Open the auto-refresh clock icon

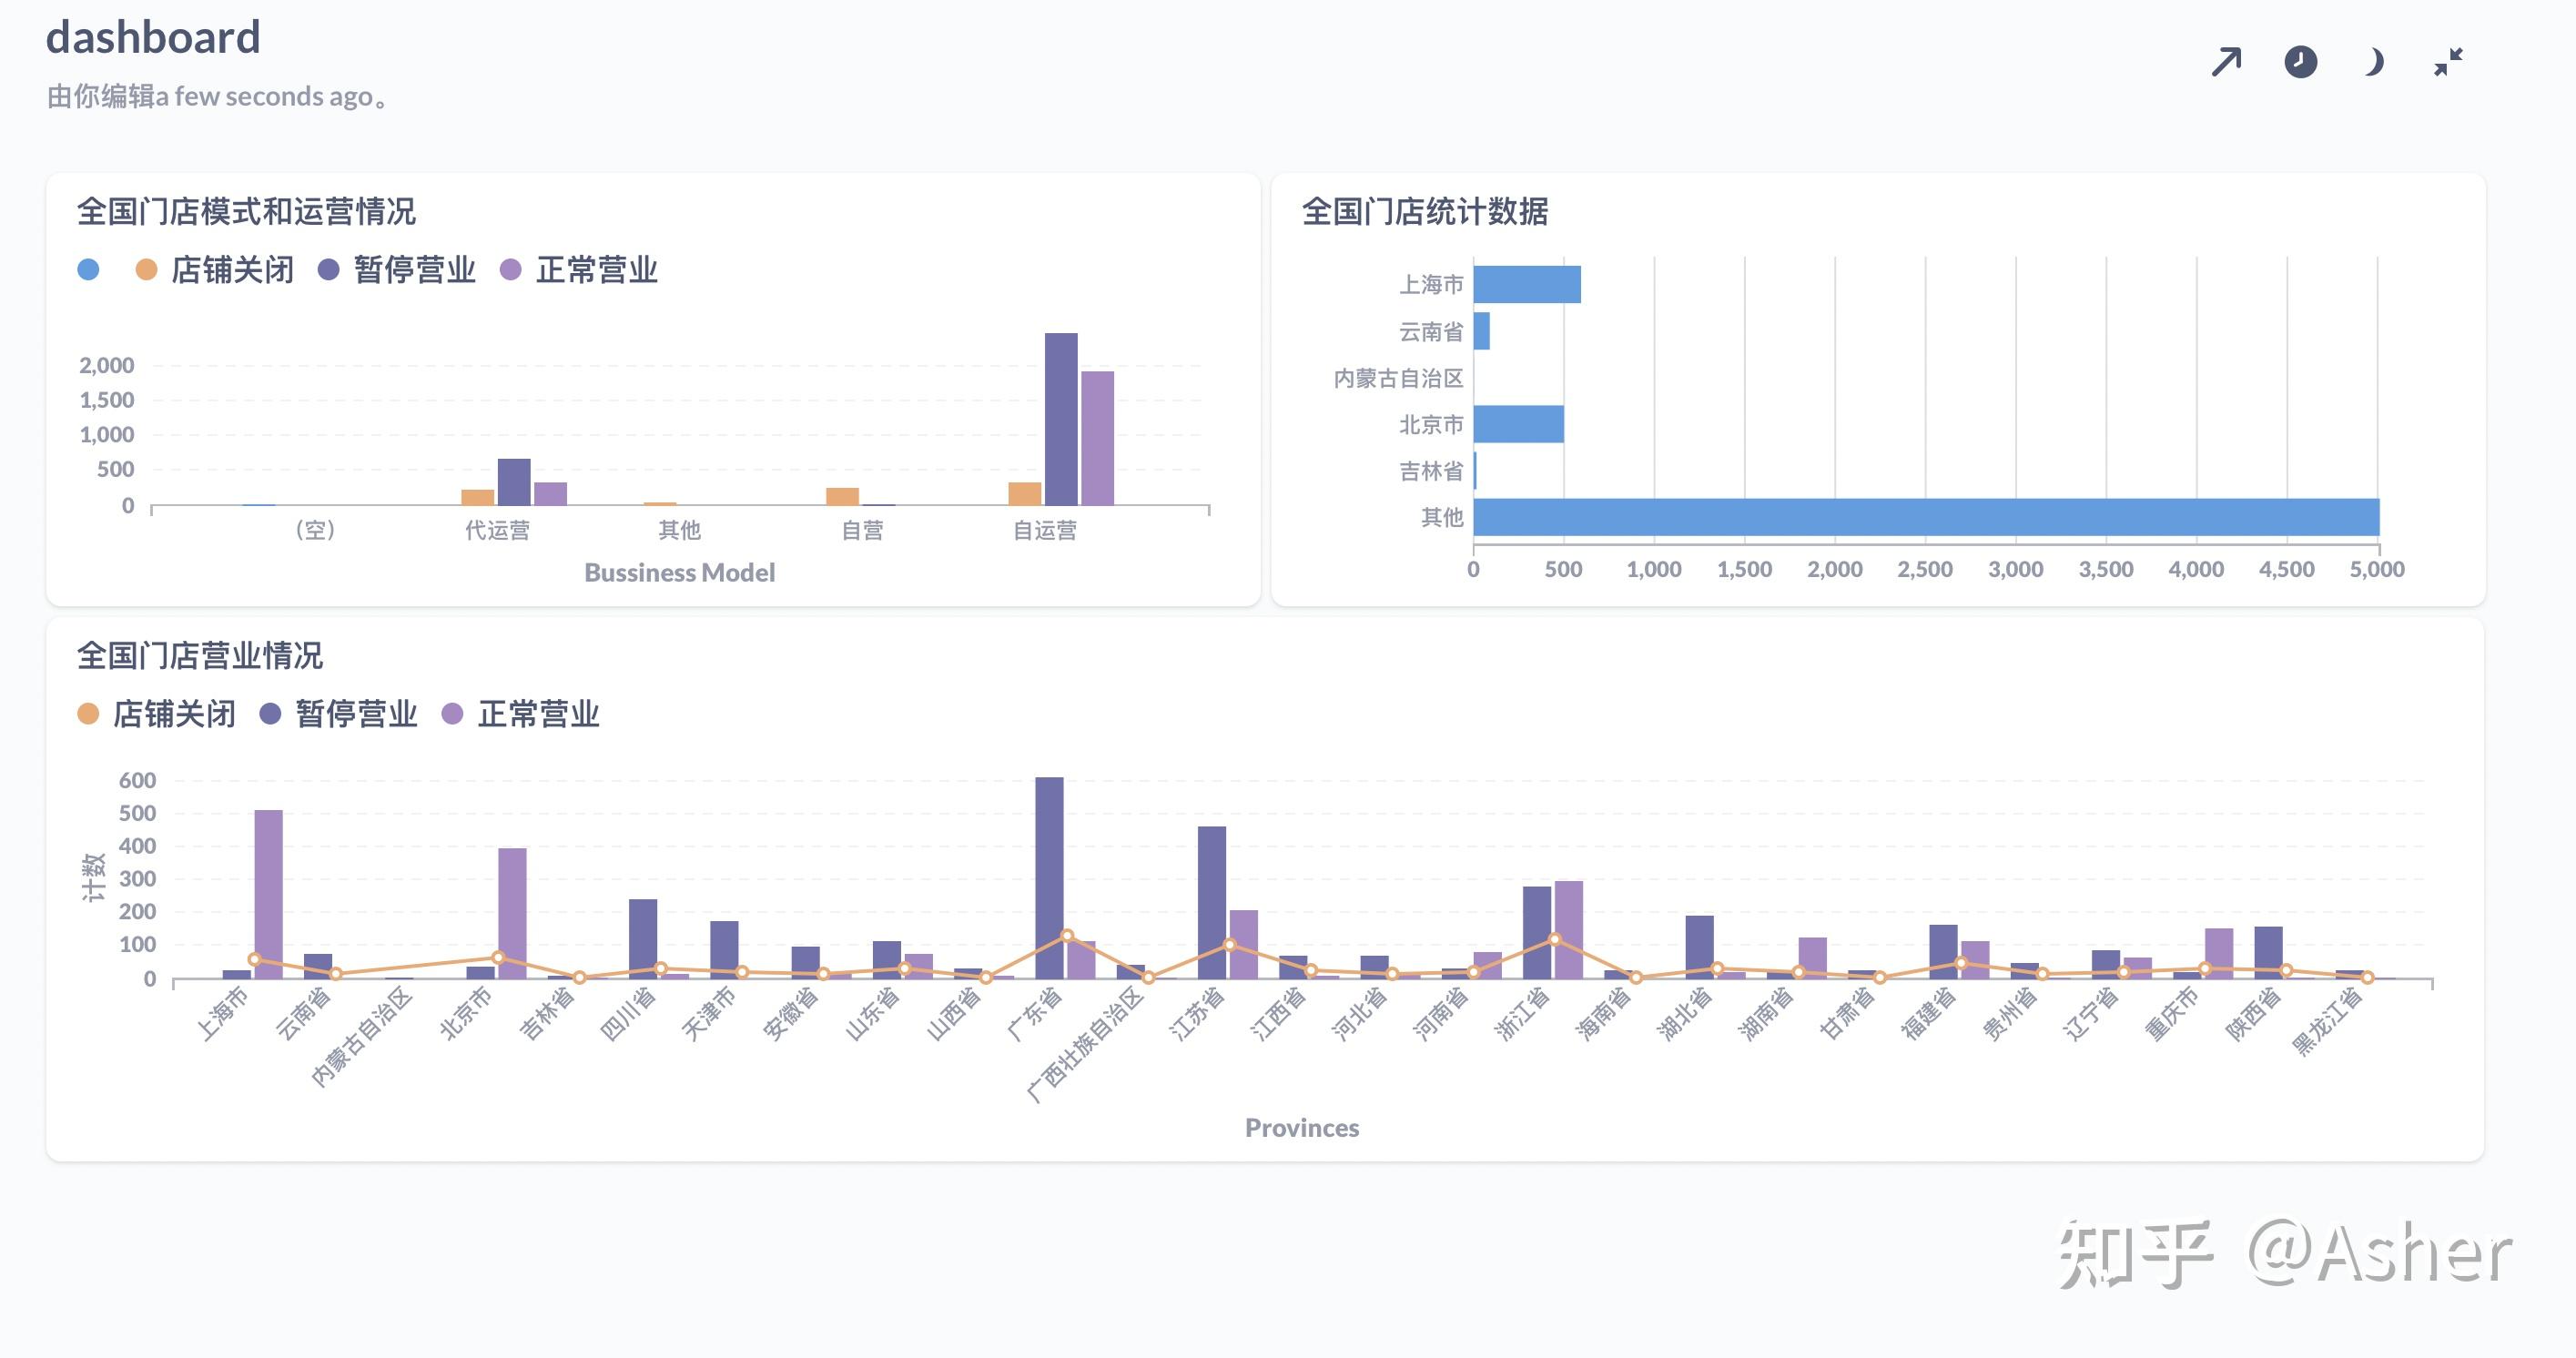pos(2300,62)
